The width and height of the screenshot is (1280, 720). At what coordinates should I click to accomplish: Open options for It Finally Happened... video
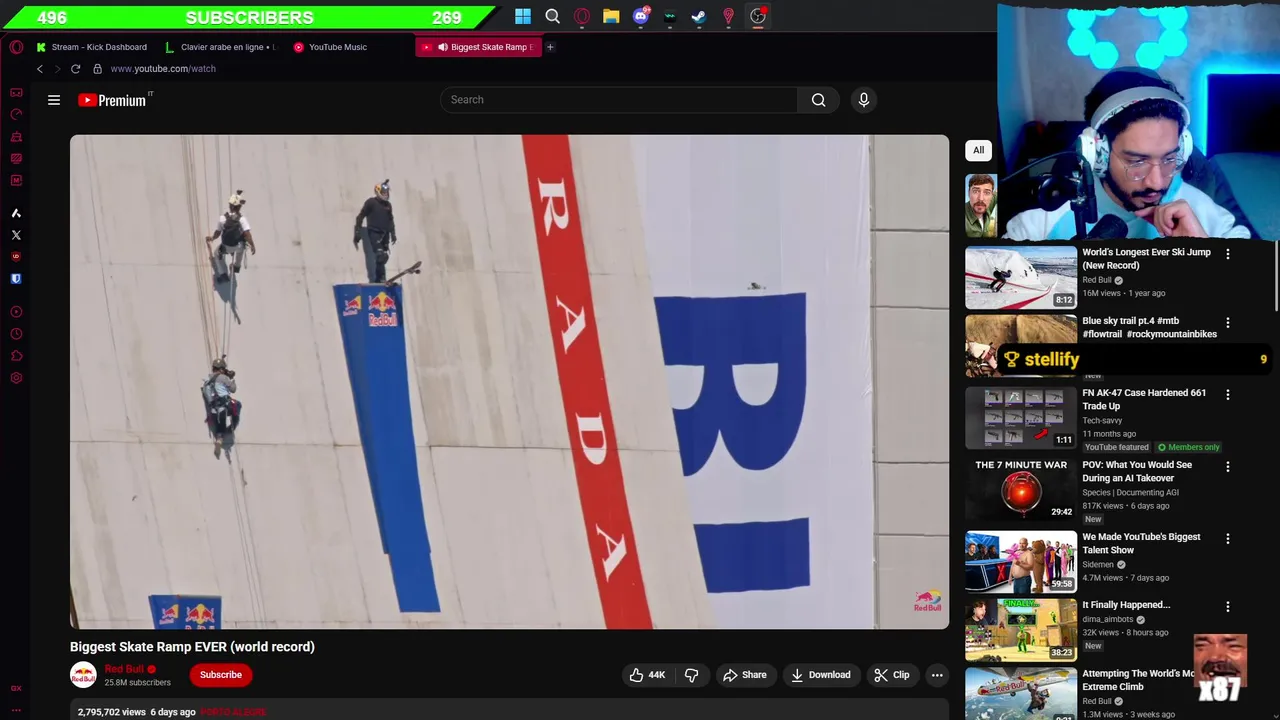point(1228,607)
